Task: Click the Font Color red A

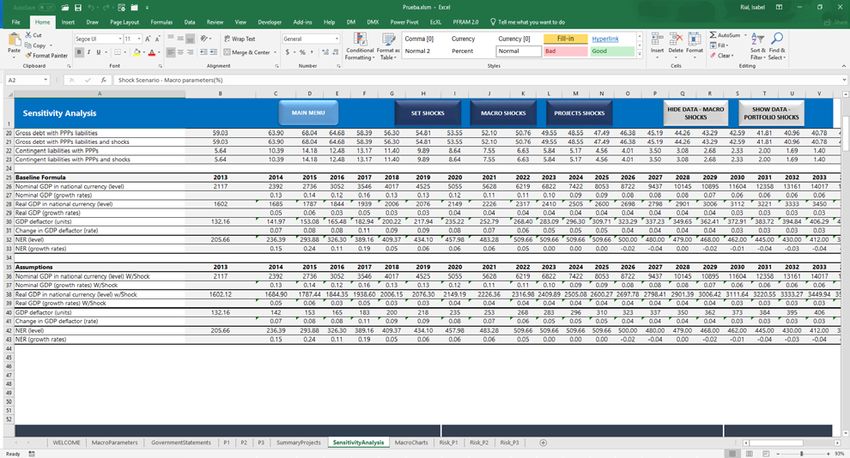Action: 152,53
